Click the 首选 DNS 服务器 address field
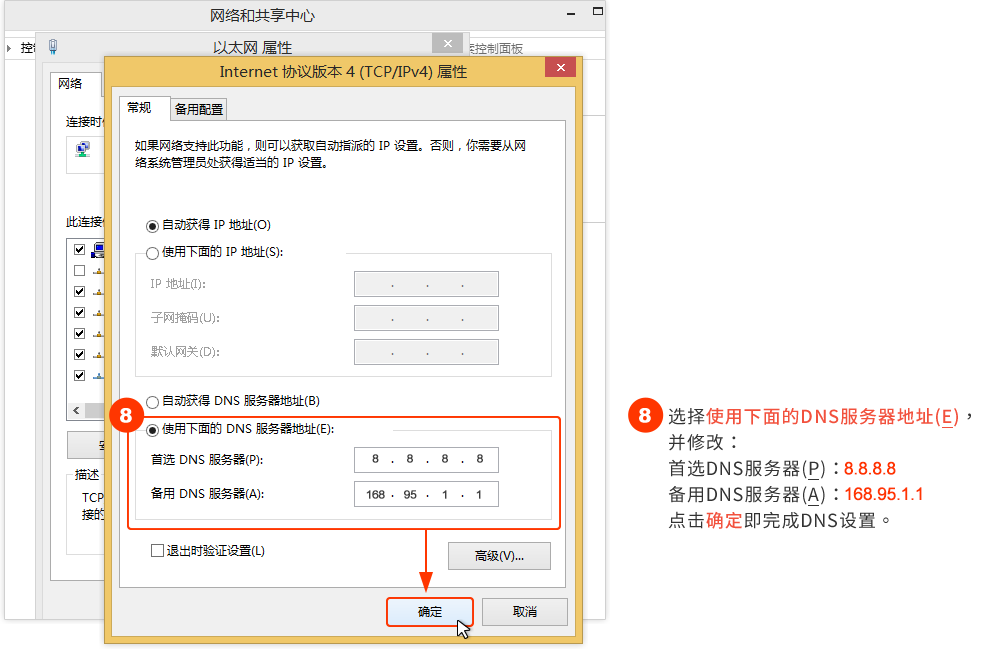The height and width of the screenshot is (649, 984). click(426, 460)
